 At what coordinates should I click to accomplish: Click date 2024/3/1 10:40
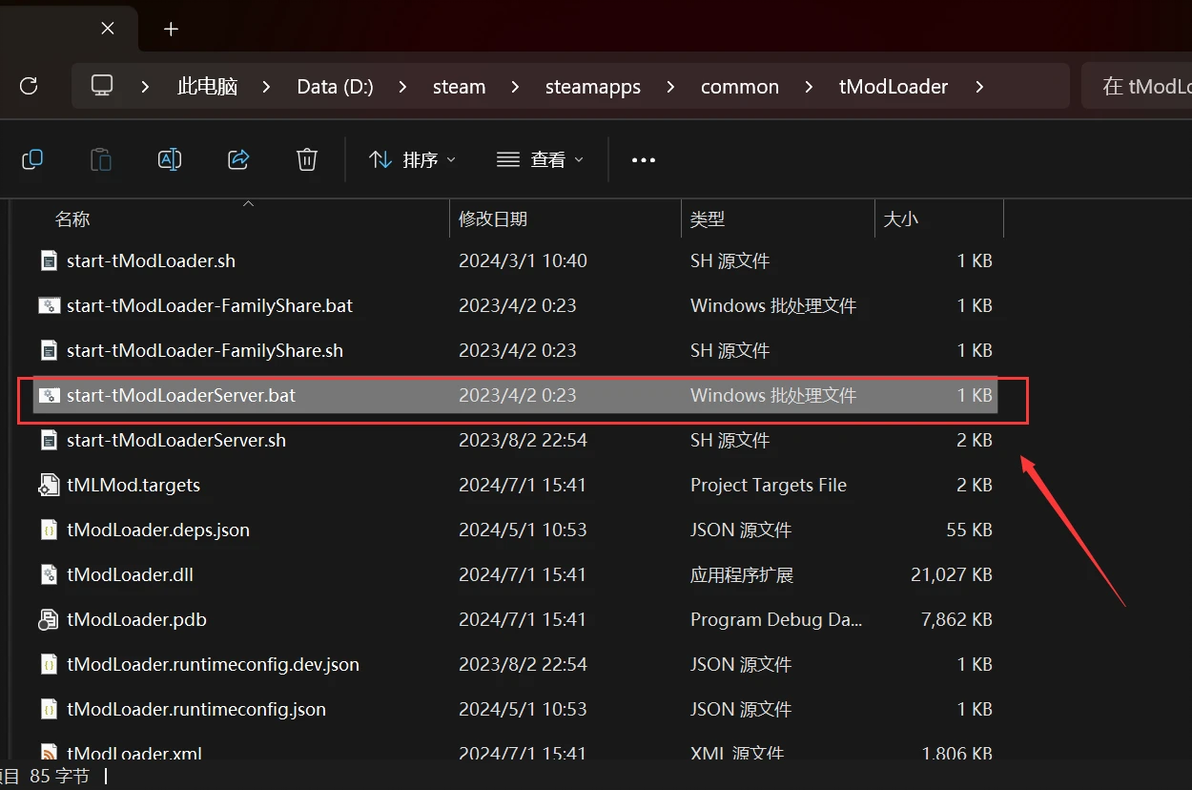(522, 261)
